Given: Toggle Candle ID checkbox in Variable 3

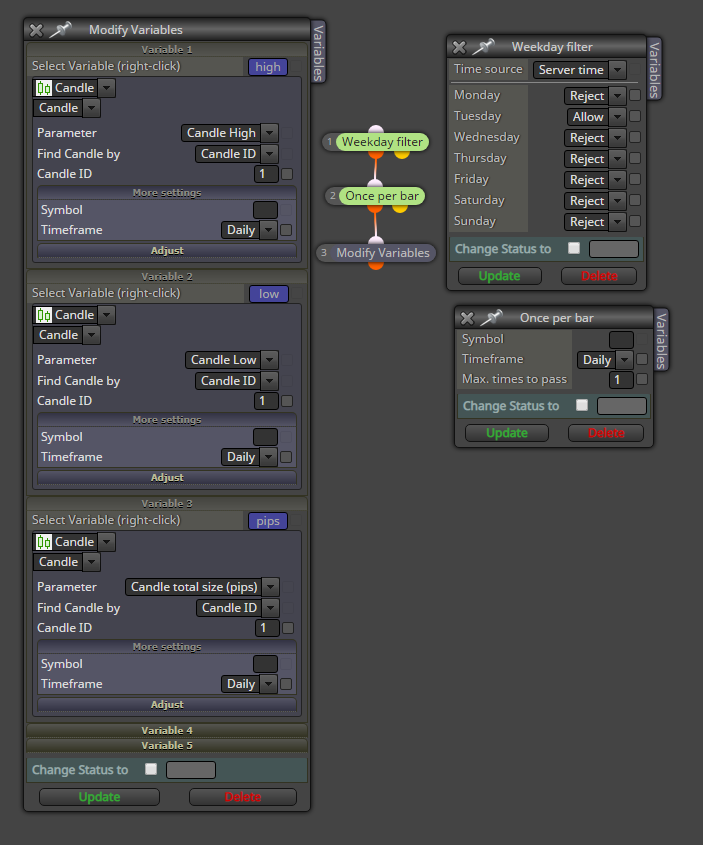Looking at the screenshot, I should (288, 628).
